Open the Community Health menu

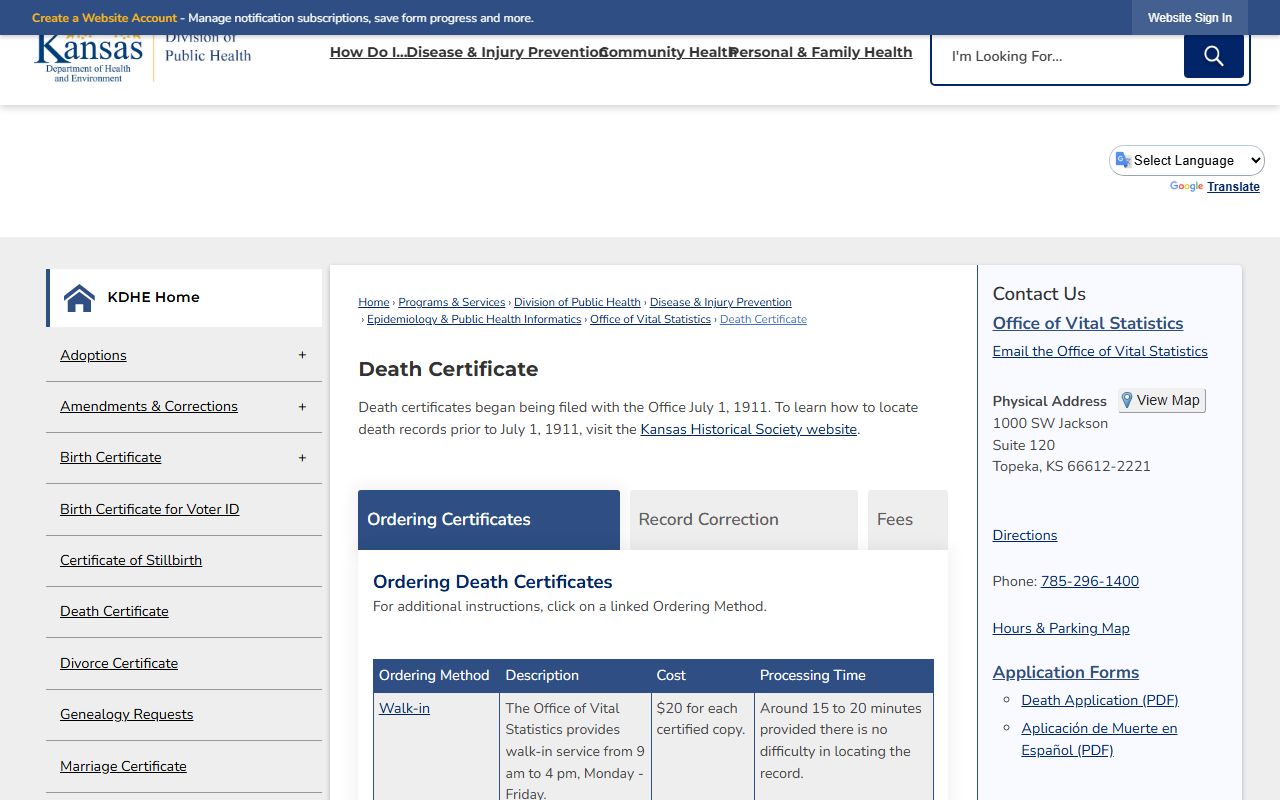667,52
